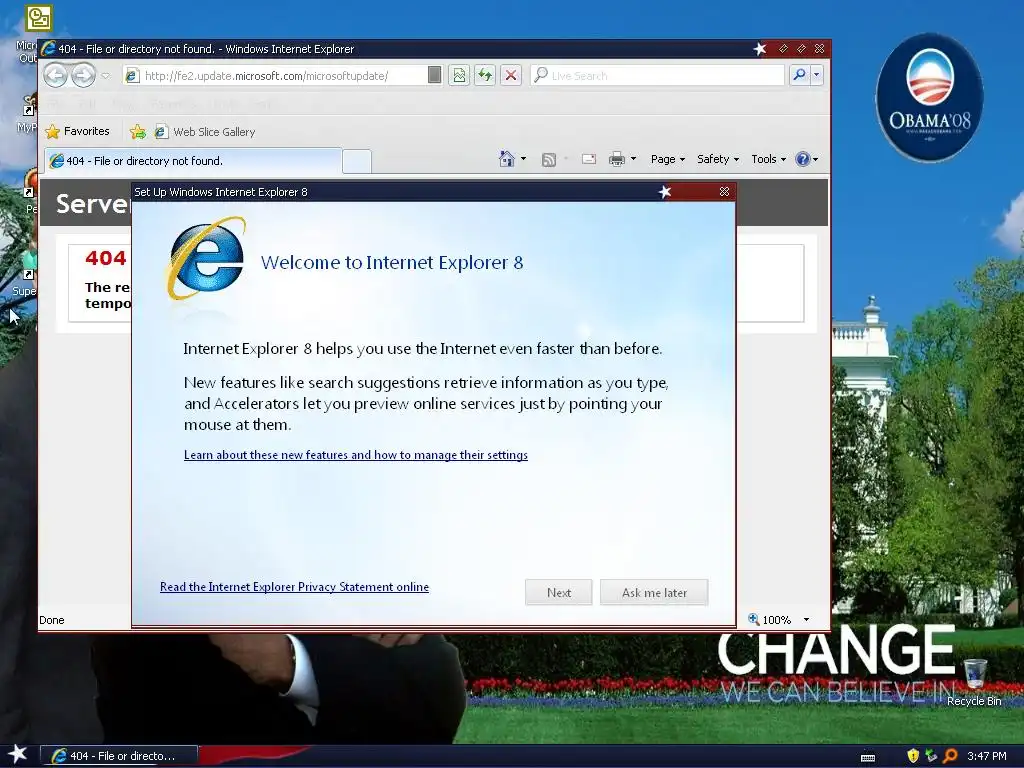The image size is (1024, 768).
Task: Click the star icon on IE window title bar
Action: tap(760, 48)
